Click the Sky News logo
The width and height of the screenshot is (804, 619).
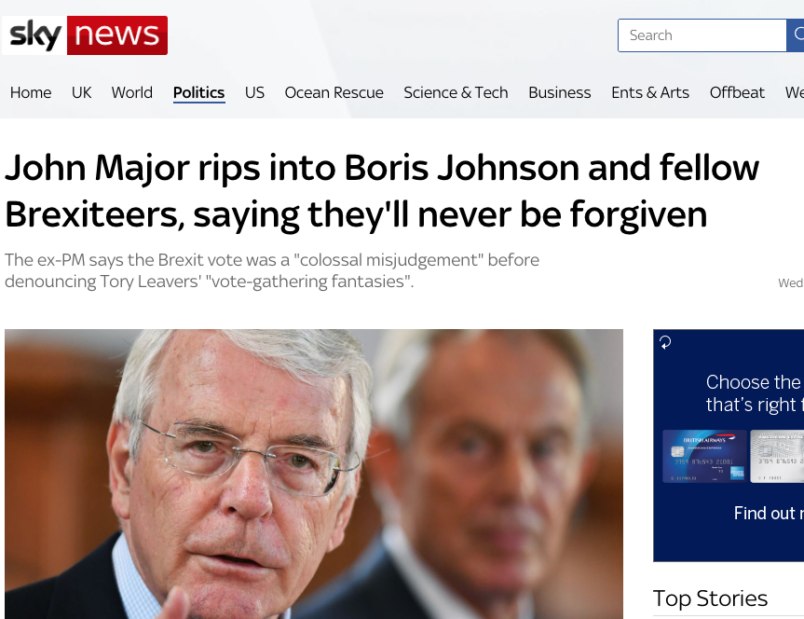click(85, 35)
